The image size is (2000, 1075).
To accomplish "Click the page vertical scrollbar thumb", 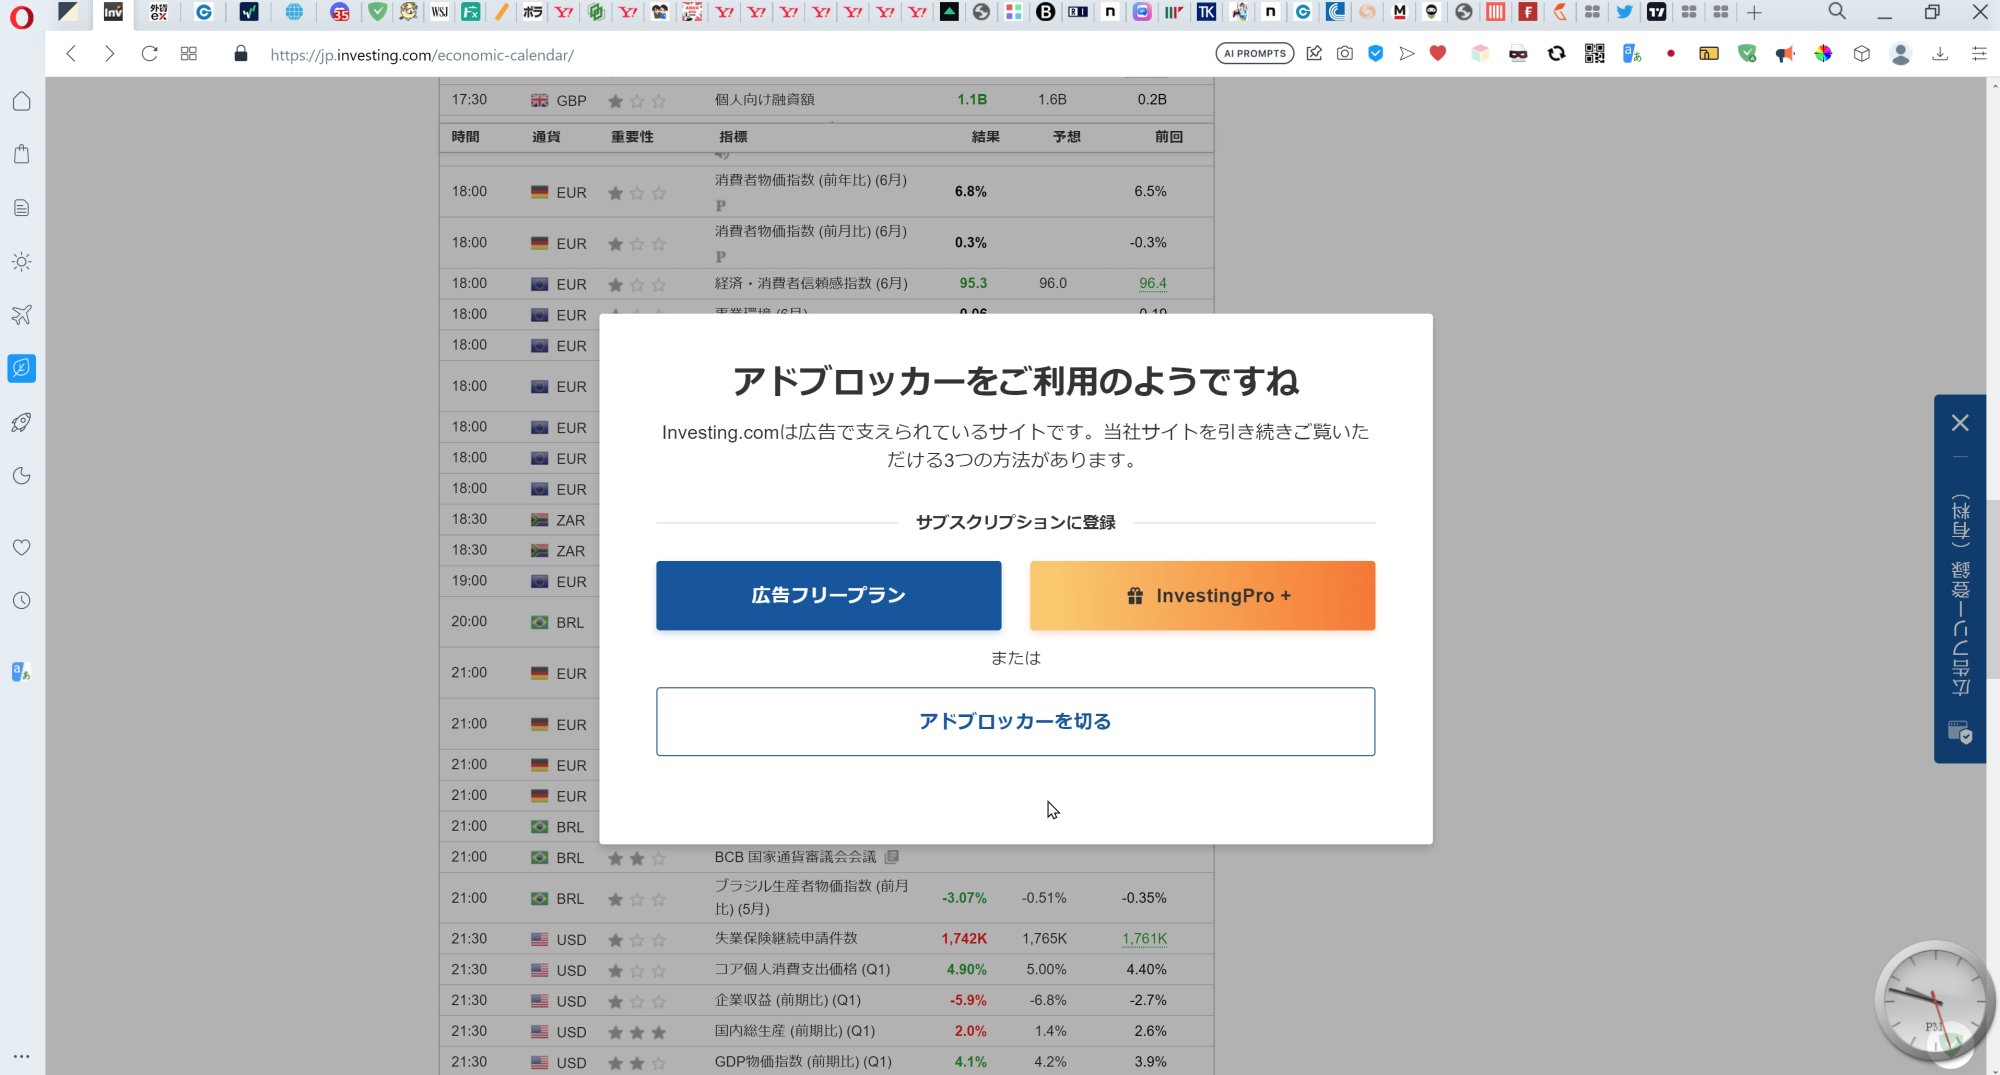I will 1992,590.
